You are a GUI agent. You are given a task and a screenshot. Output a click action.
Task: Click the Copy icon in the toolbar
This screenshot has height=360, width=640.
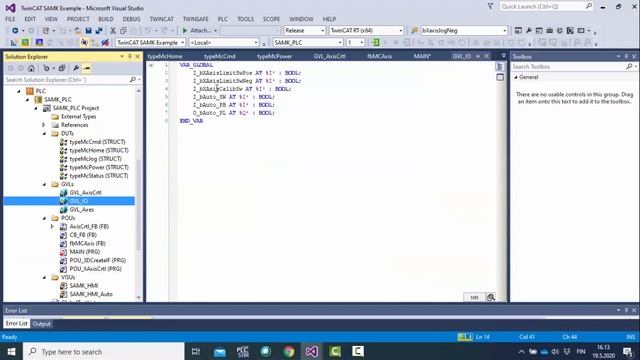[x=123, y=31]
